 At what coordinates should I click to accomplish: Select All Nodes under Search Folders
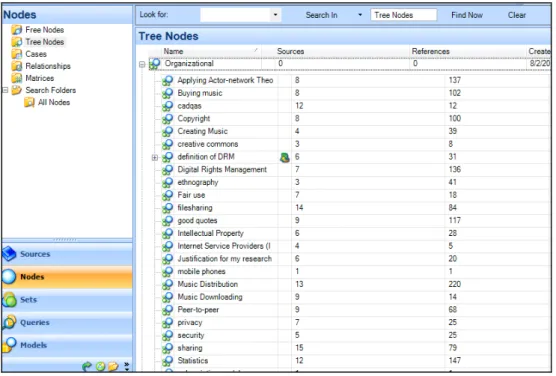(x=54, y=103)
